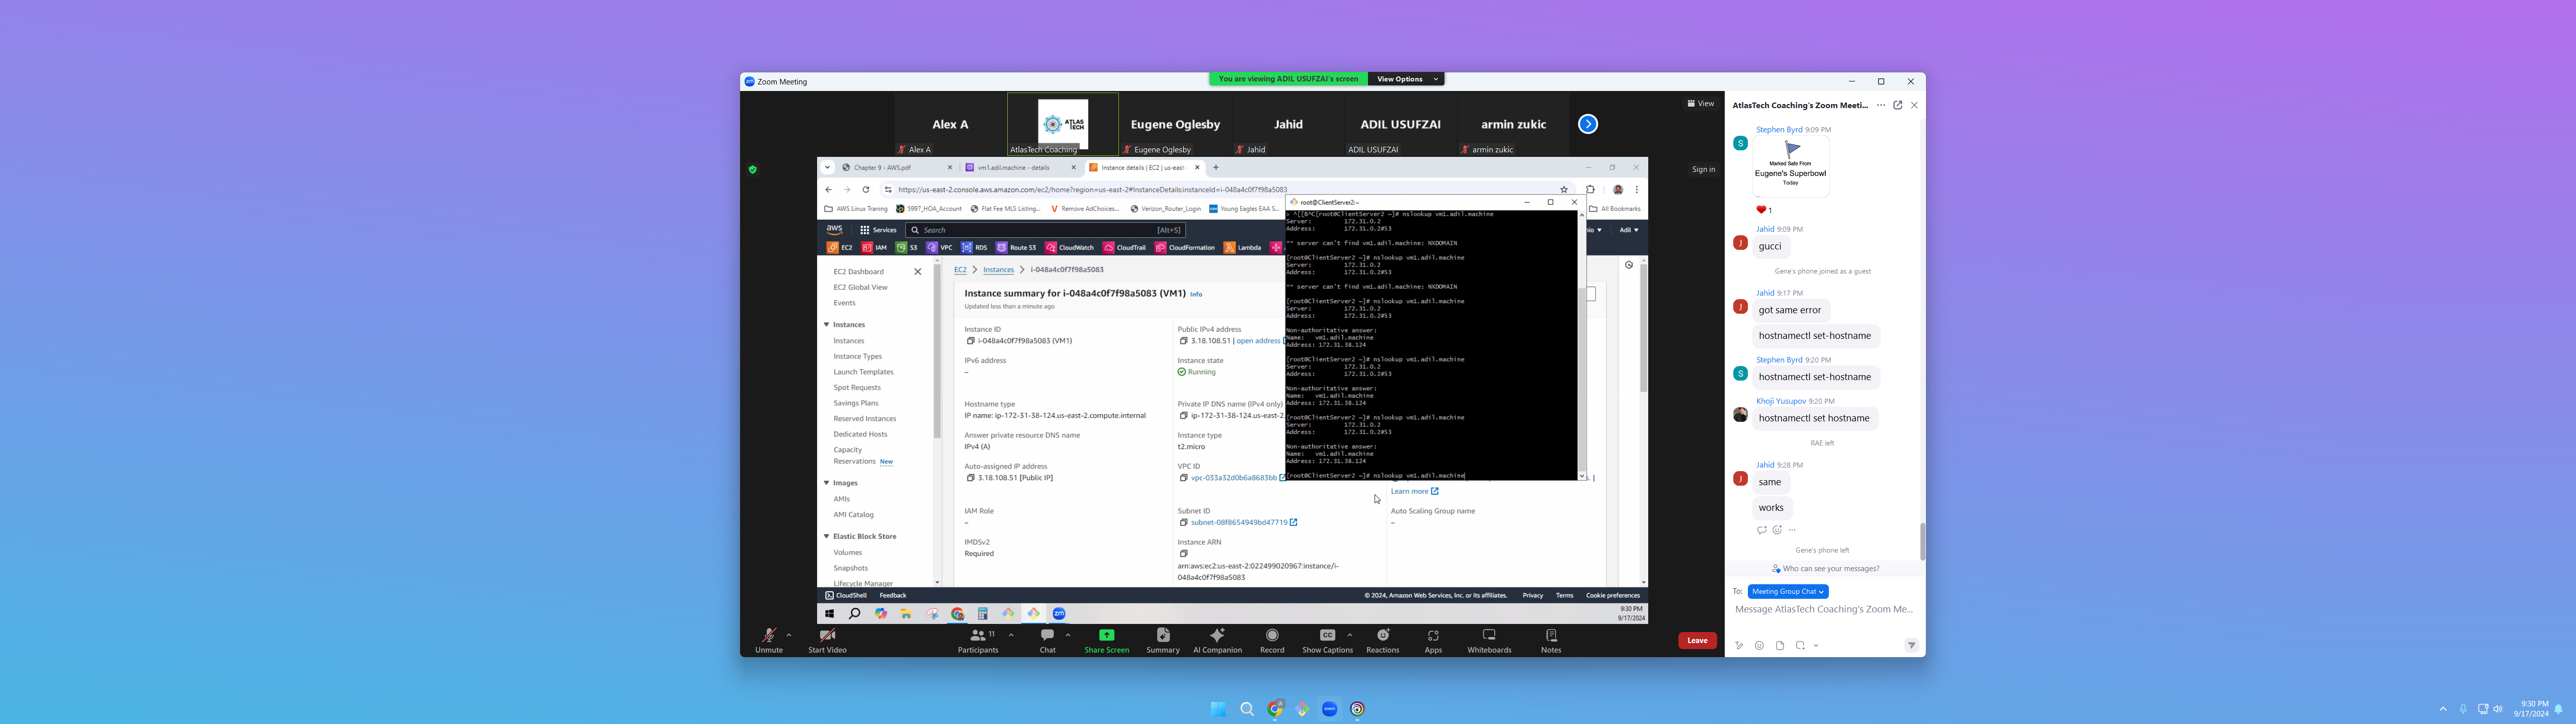
Task: Toggle Show Captions button
Action: [x=1327, y=640]
